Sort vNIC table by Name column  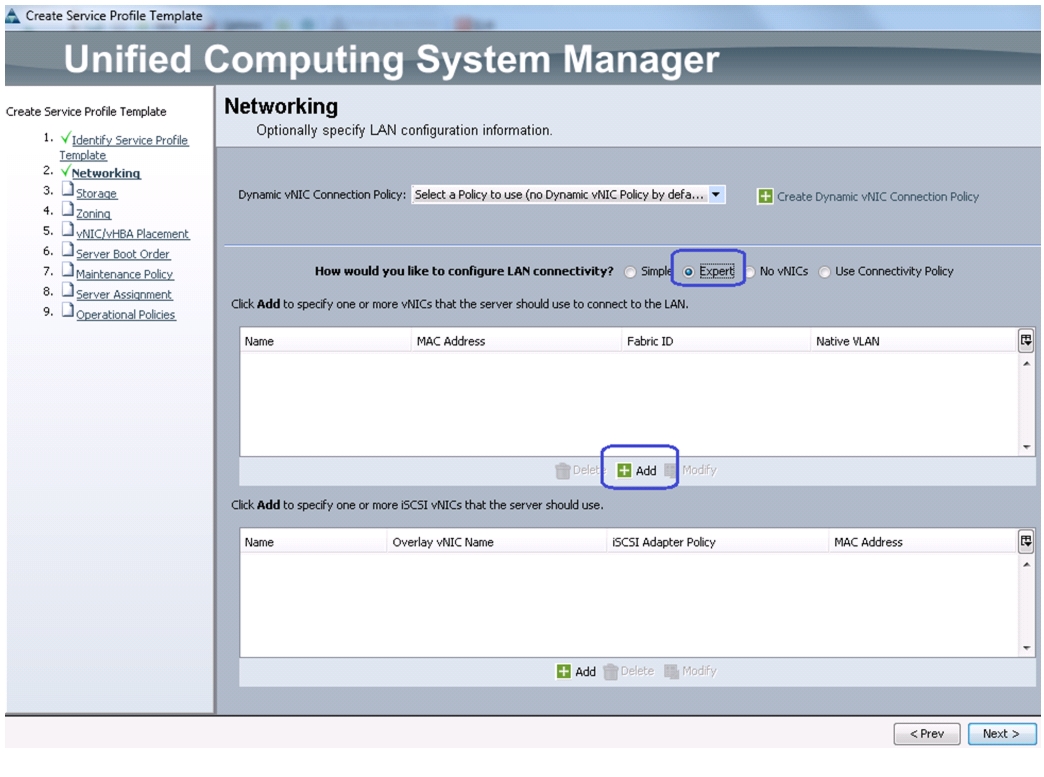[326, 341]
